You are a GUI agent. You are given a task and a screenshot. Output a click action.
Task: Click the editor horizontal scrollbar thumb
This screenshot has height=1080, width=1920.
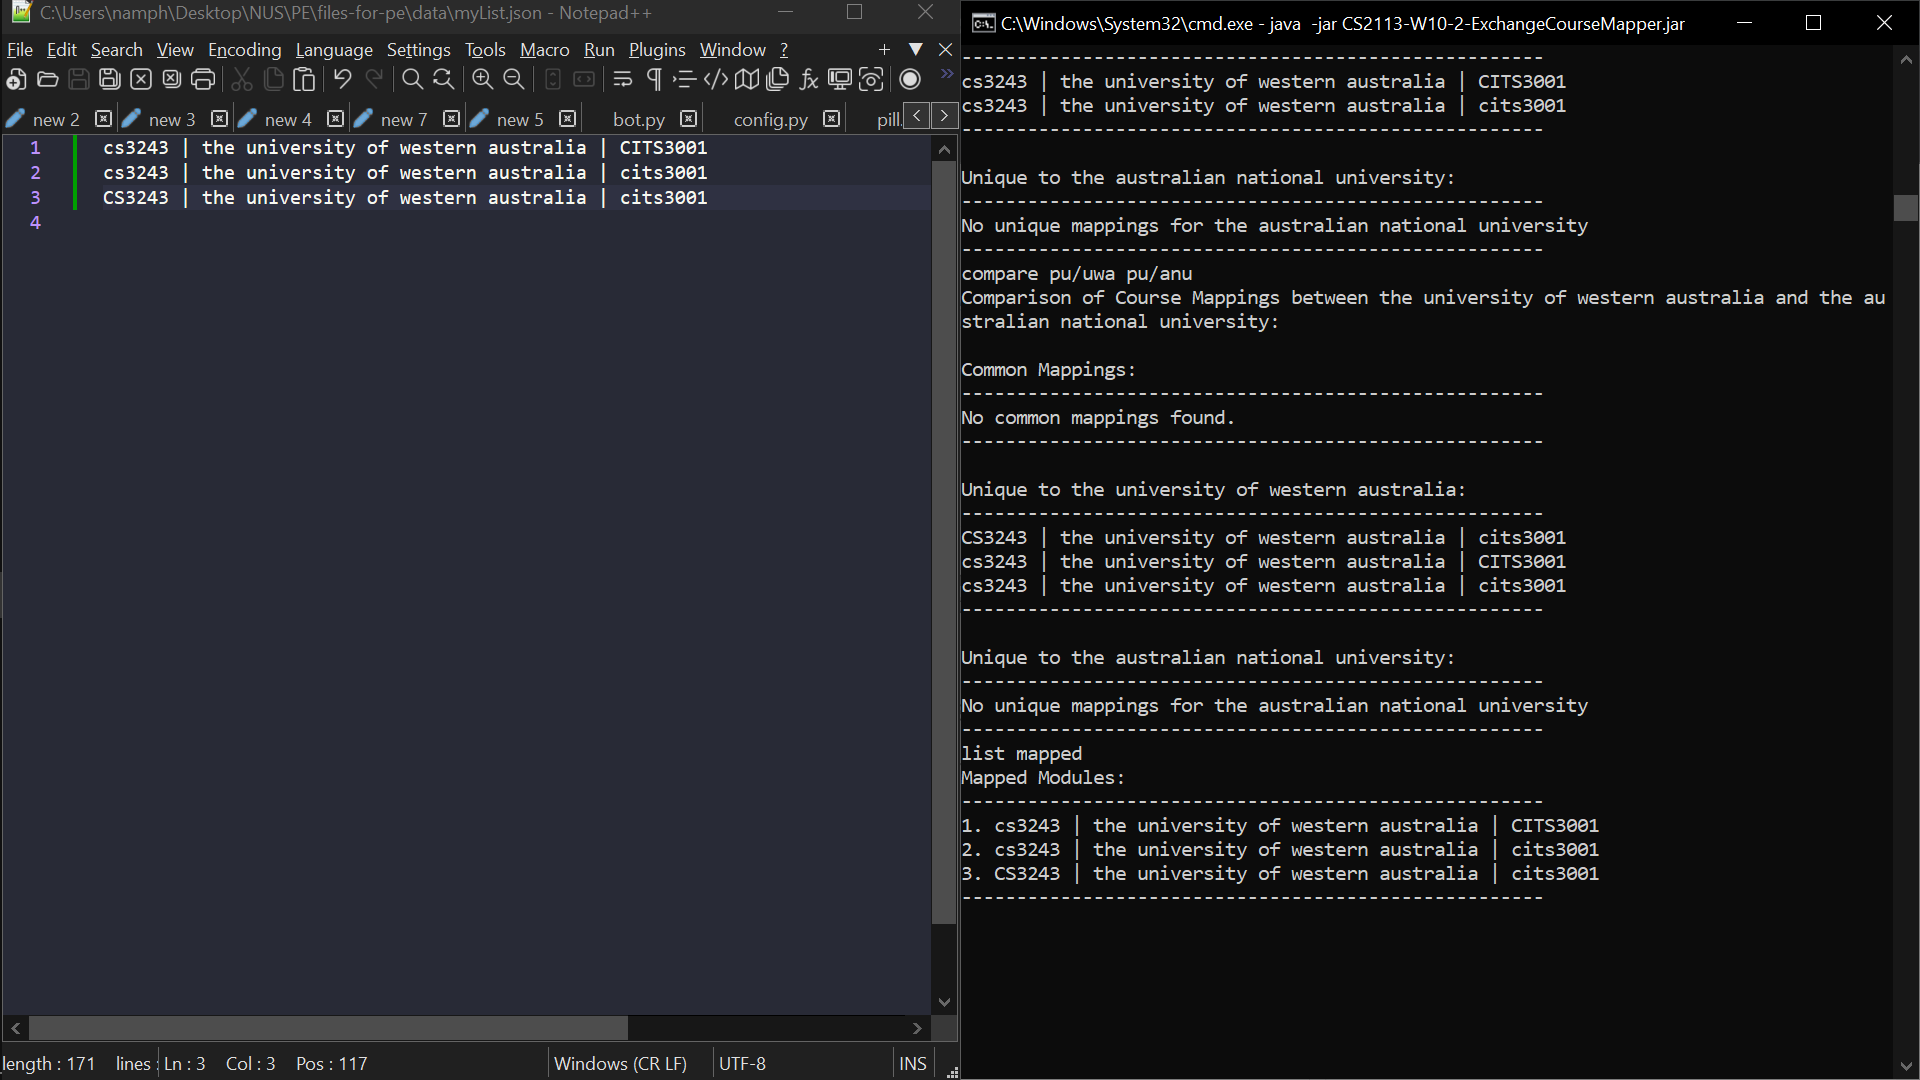click(x=328, y=1028)
